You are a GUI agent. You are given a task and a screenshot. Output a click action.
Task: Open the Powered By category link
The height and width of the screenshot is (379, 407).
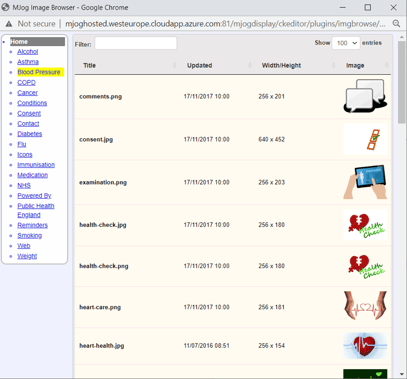coord(34,196)
